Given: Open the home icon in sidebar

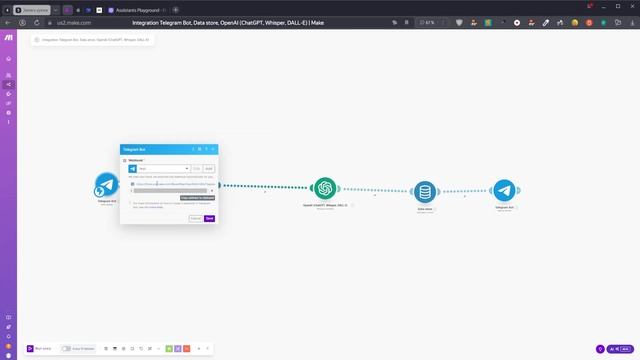Looking at the screenshot, I should (x=9, y=59).
